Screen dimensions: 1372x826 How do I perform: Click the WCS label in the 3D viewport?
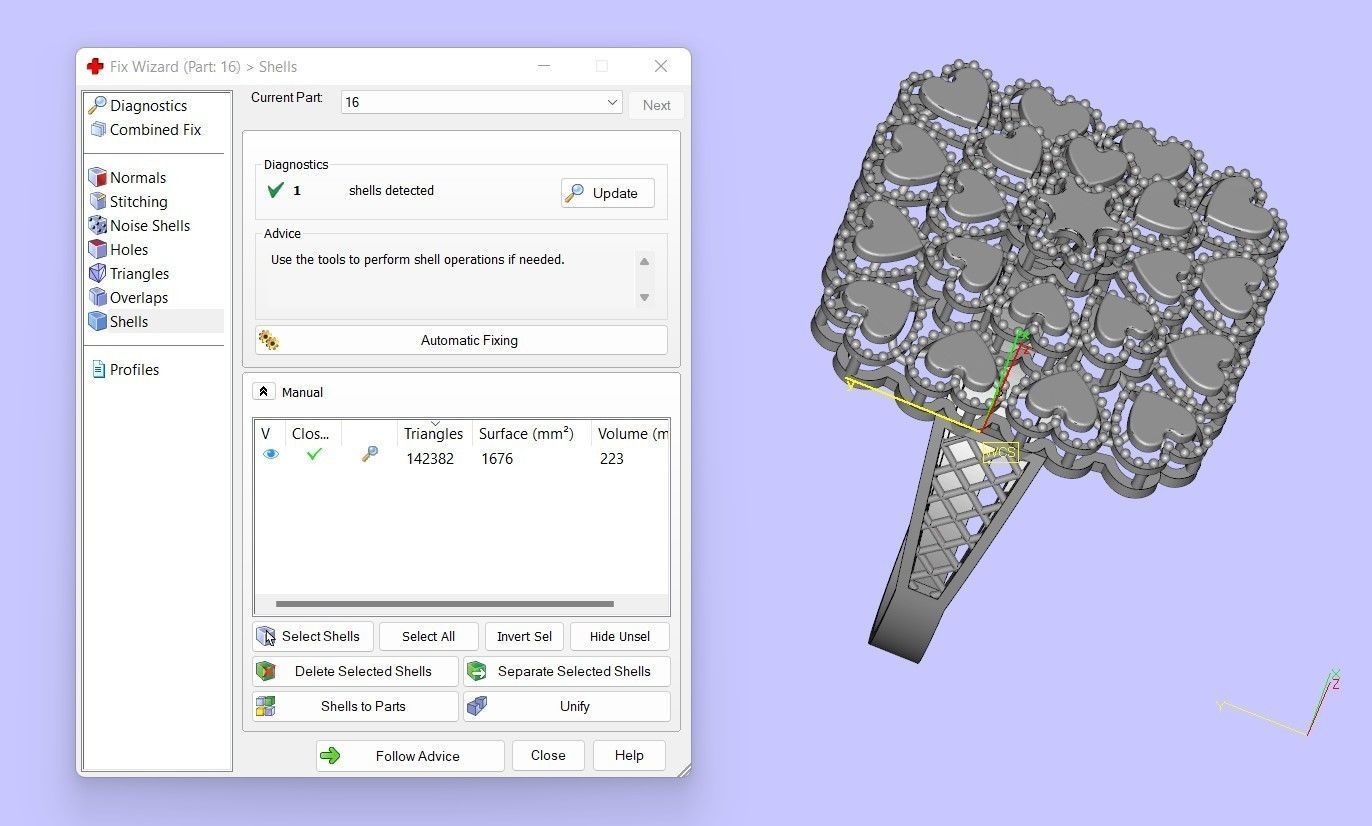point(999,452)
